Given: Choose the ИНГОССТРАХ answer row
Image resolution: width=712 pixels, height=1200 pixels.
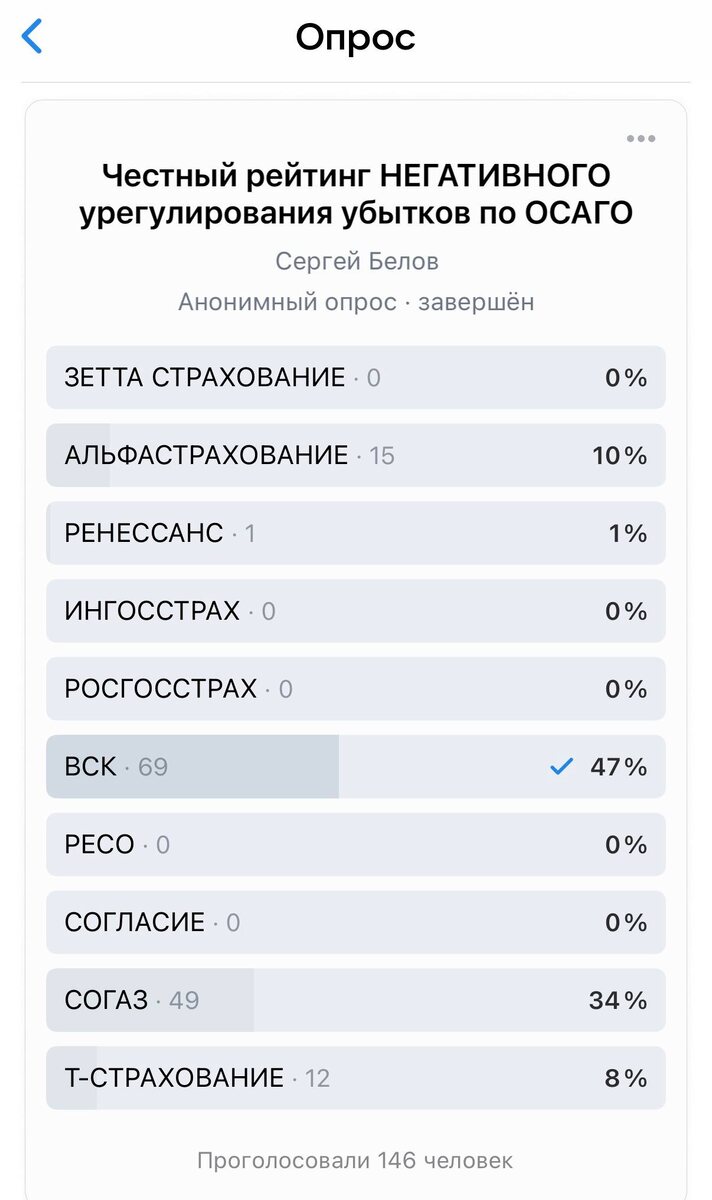Looking at the screenshot, I should coord(356,611).
